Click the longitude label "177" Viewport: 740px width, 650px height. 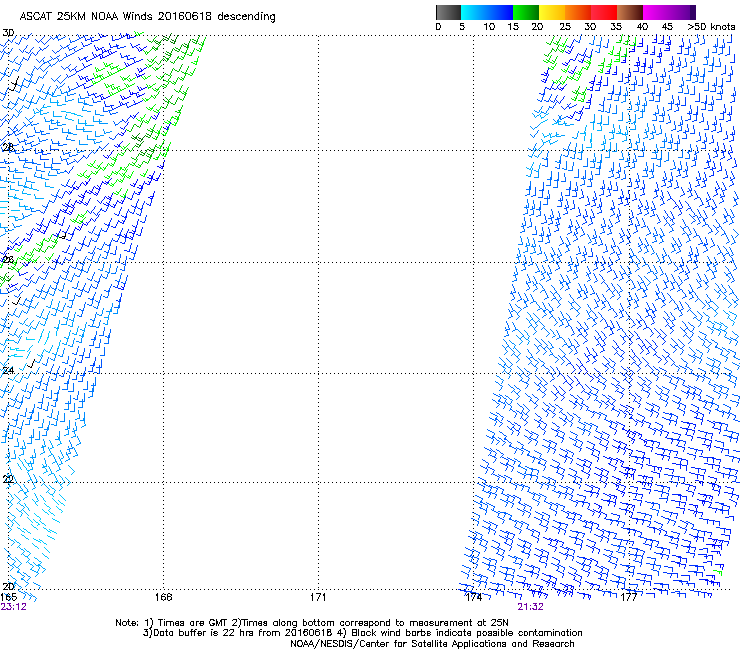click(629, 597)
